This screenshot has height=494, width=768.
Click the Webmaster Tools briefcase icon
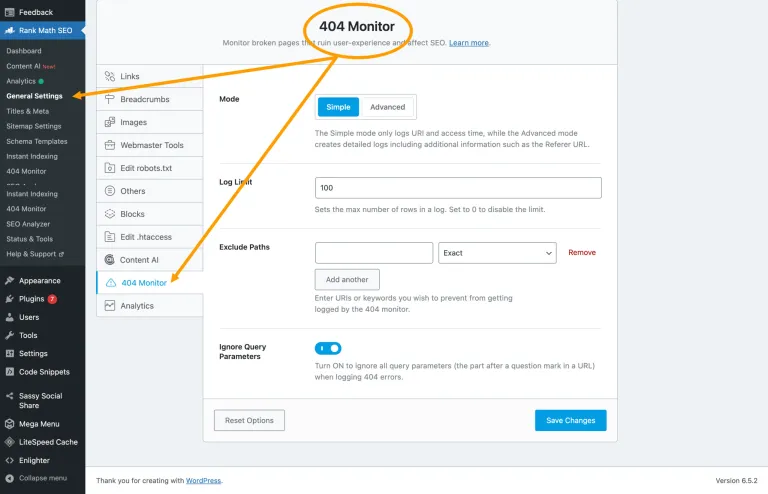click(x=110, y=145)
